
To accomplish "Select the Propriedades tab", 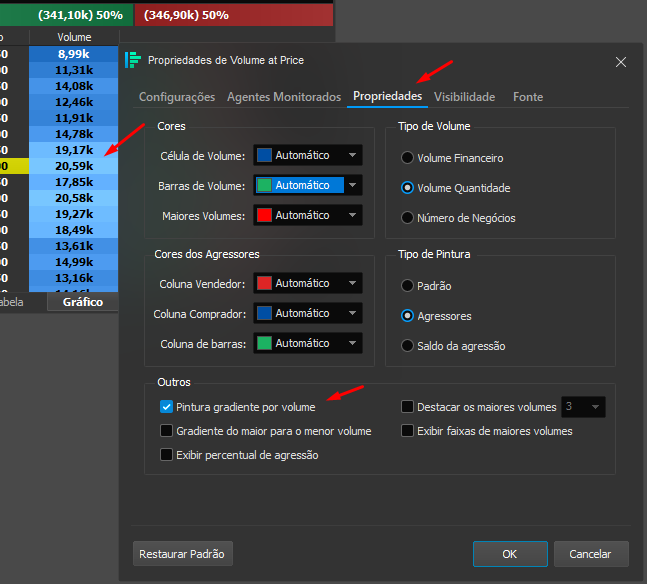I will pyautogui.click(x=387, y=96).
